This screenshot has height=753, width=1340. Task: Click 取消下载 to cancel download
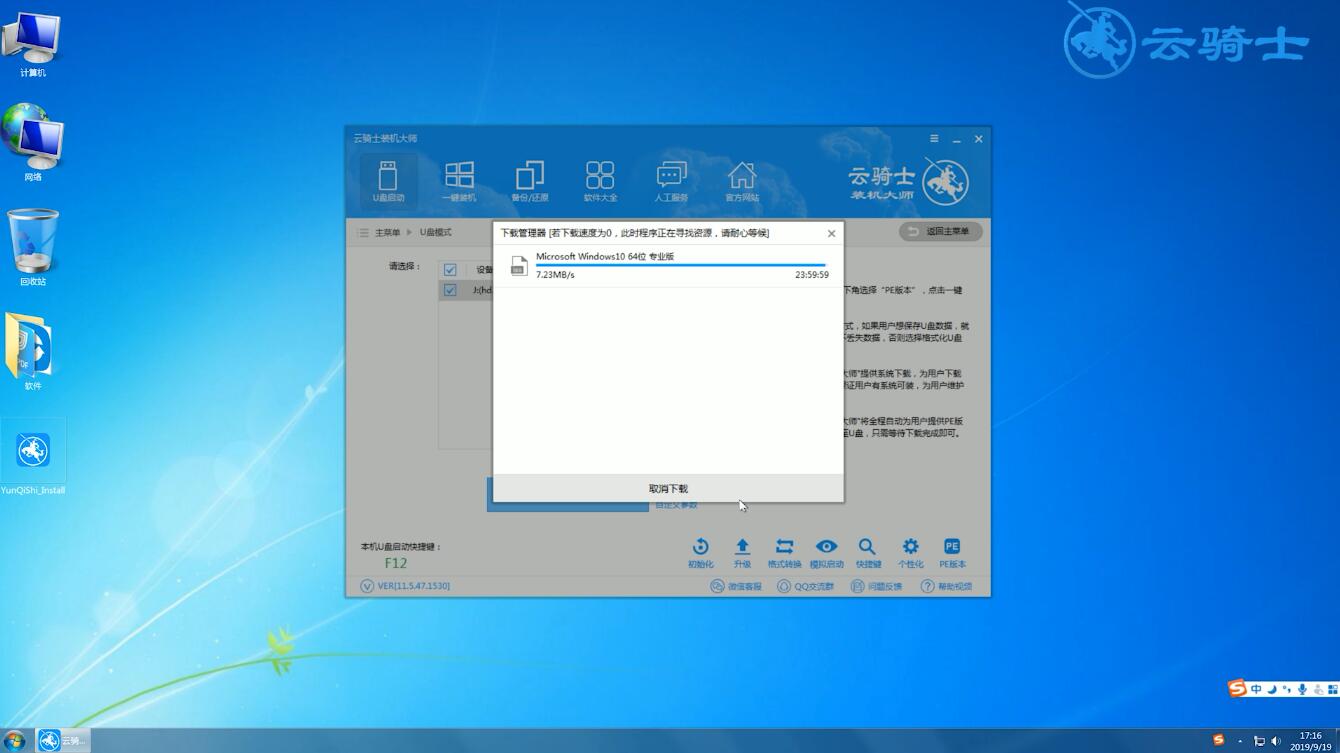[x=668, y=489]
